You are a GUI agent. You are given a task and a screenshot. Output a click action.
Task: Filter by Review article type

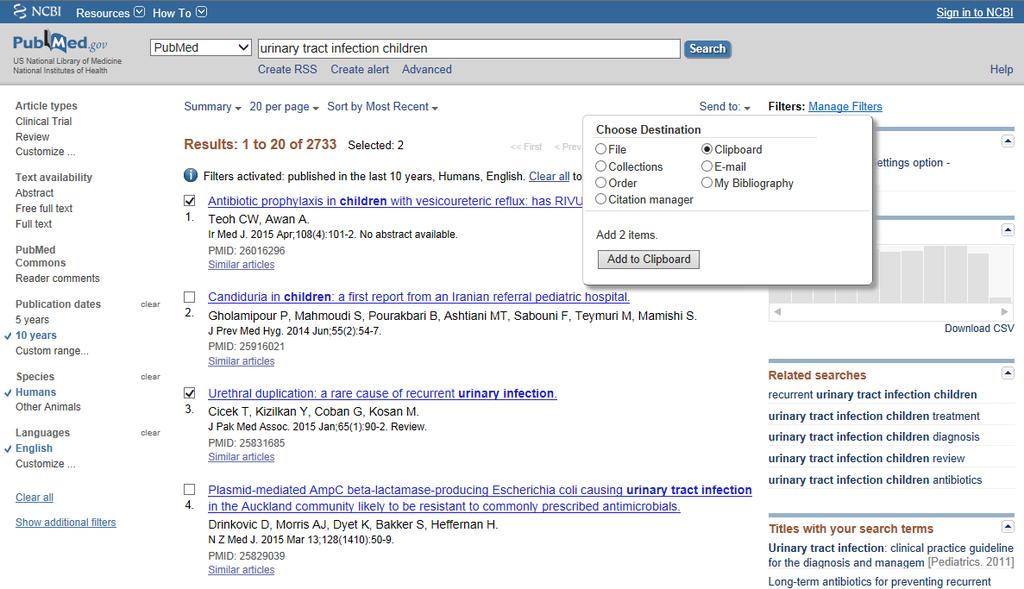point(33,137)
